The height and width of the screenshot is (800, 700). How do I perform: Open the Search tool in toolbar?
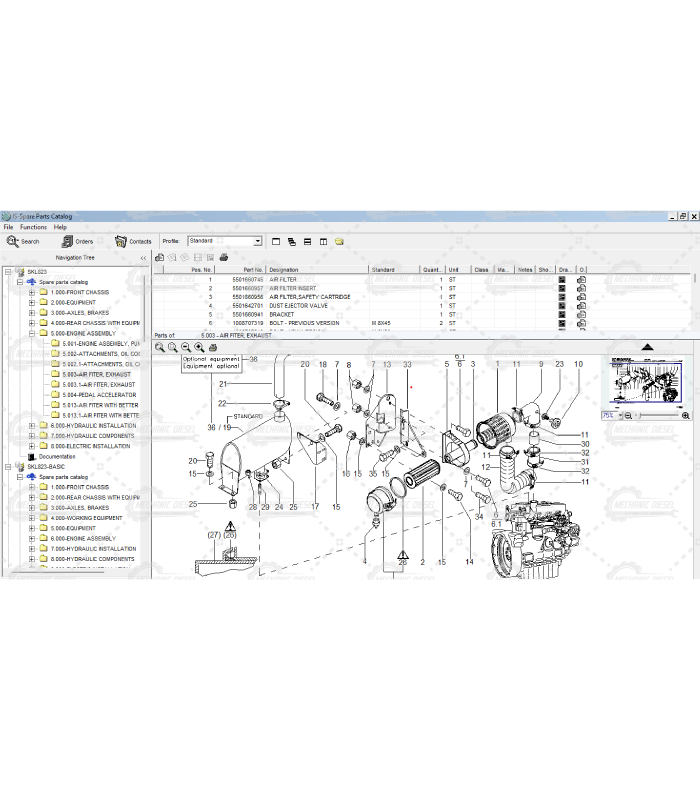tap(23, 241)
